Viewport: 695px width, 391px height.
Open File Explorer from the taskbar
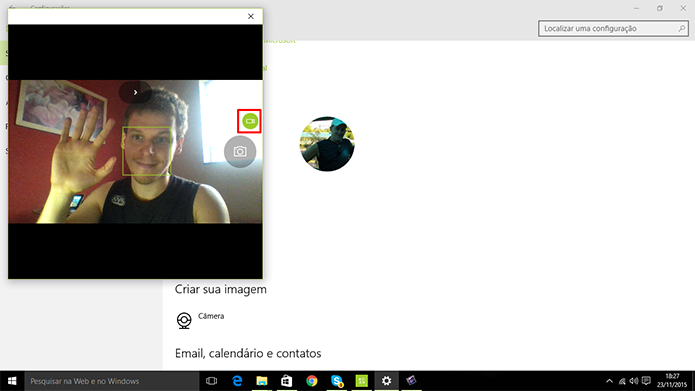pos(262,381)
